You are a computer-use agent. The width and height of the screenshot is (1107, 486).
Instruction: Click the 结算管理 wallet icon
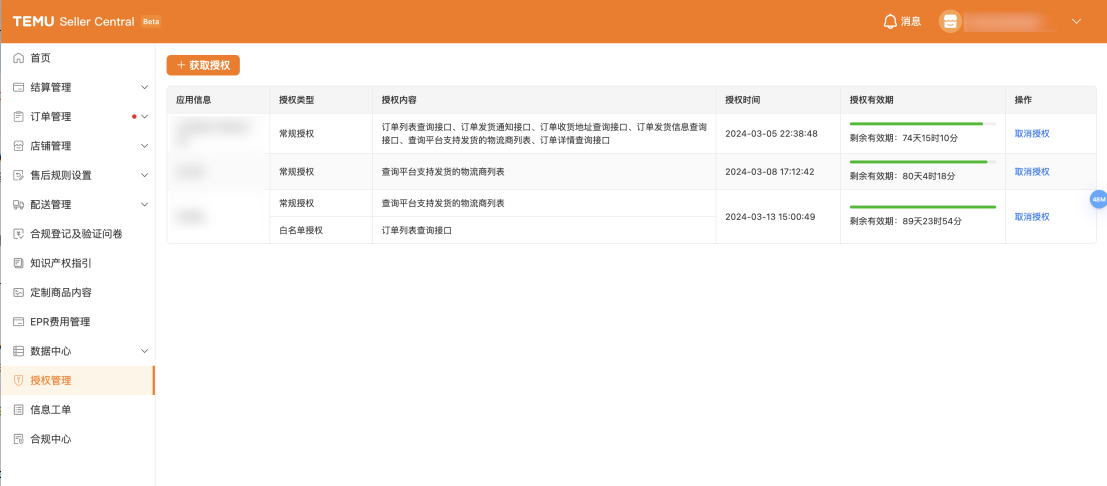(x=18, y=87)
